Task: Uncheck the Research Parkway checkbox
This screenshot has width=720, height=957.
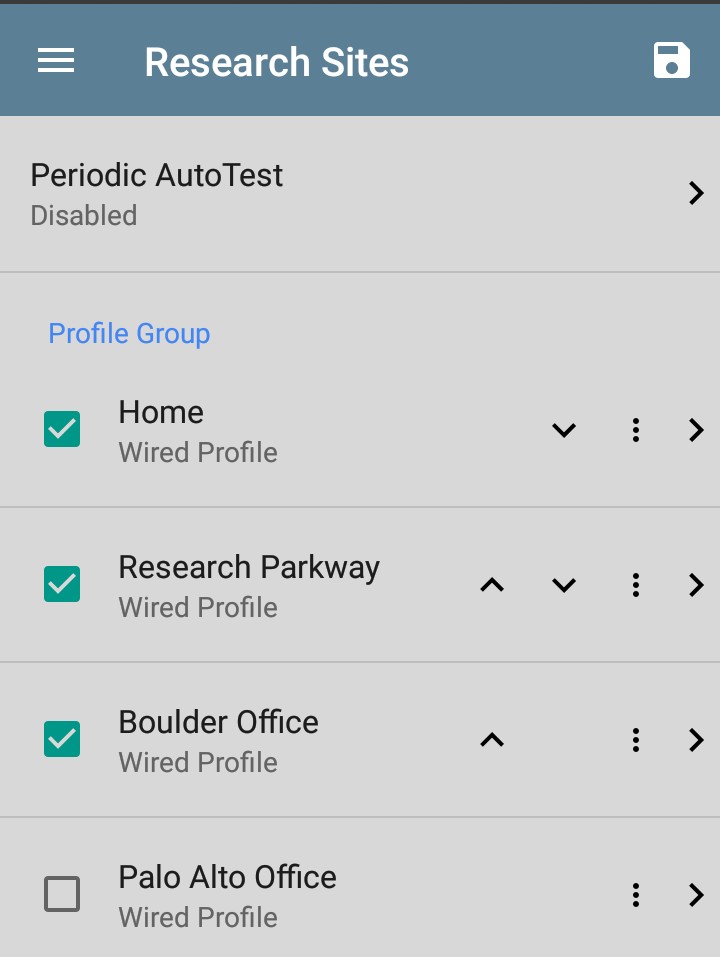Action: [62, 584]
